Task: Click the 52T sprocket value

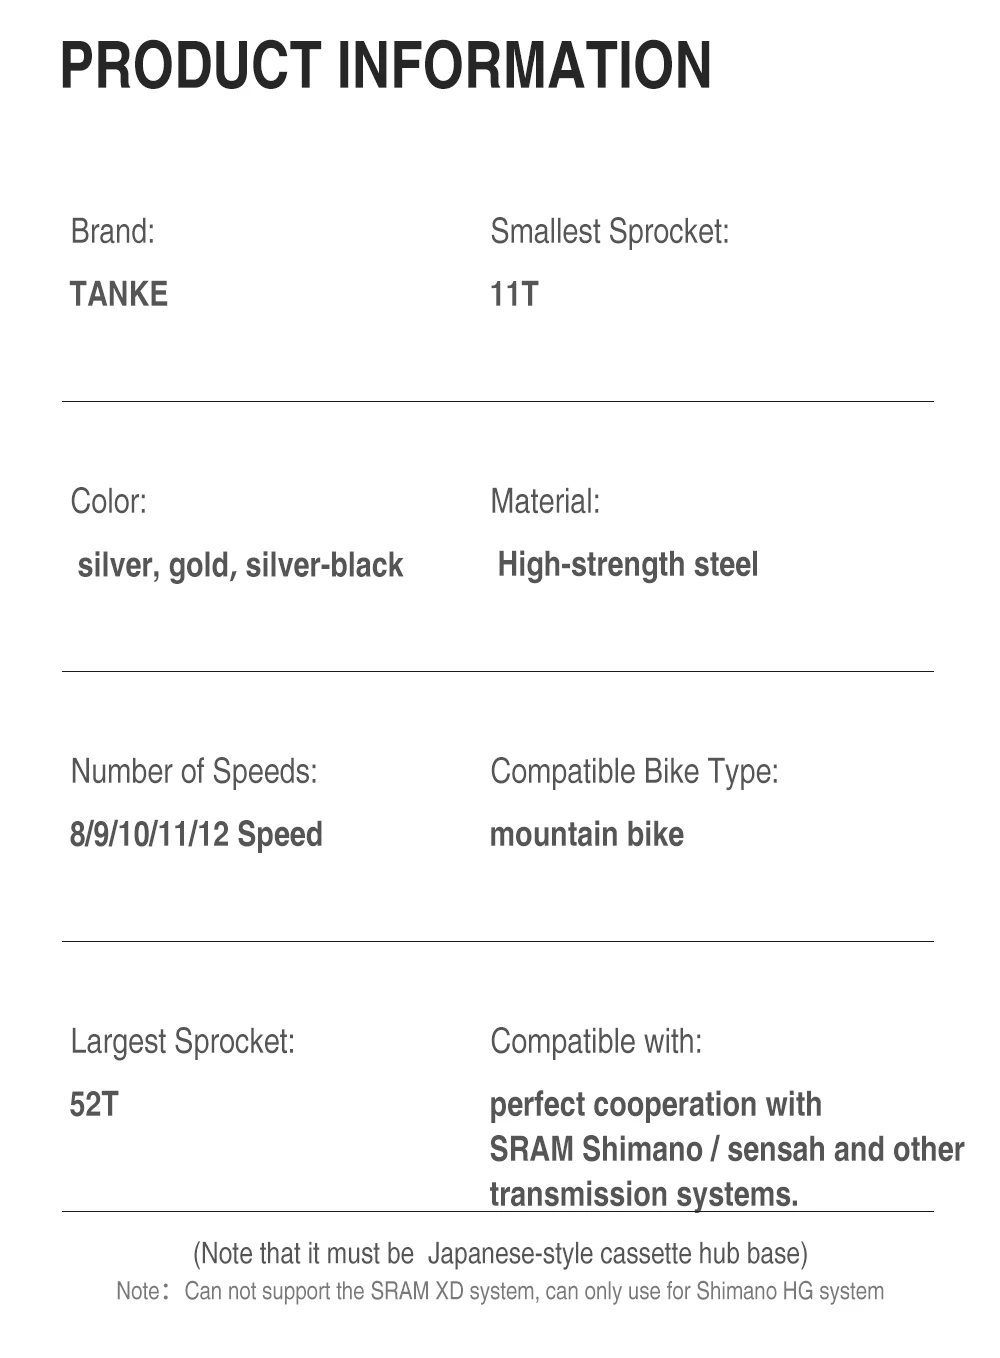Action: pyautogui.click(x=94, y=1104)
